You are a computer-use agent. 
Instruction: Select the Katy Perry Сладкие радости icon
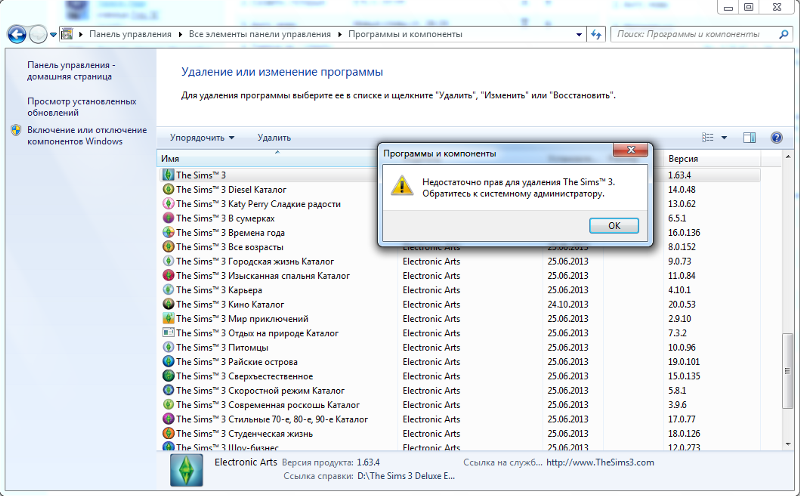tap(168, 204)
